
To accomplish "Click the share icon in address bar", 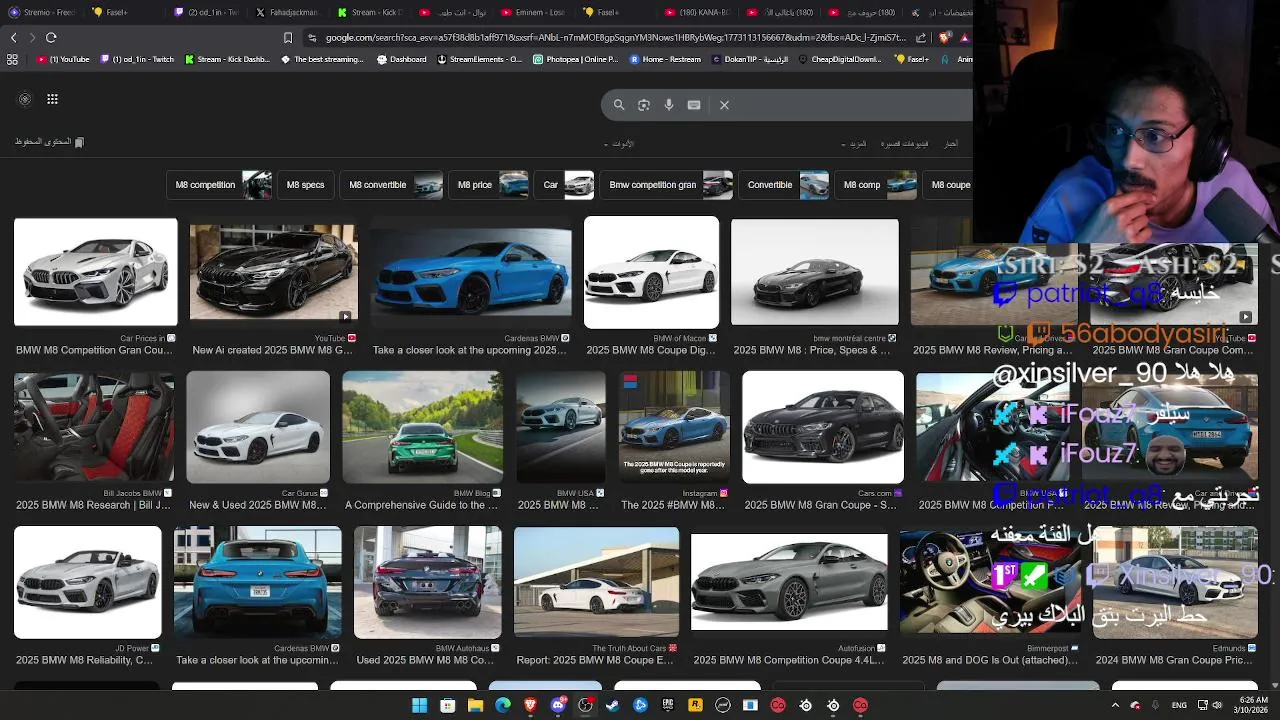I will [921, 38].
